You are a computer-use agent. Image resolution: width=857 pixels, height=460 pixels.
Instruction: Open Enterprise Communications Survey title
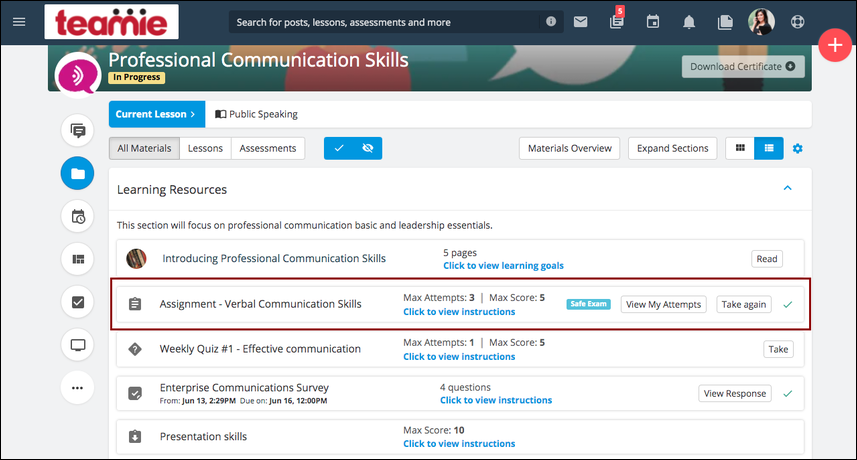pyautogui.click(x=244, y=387)
